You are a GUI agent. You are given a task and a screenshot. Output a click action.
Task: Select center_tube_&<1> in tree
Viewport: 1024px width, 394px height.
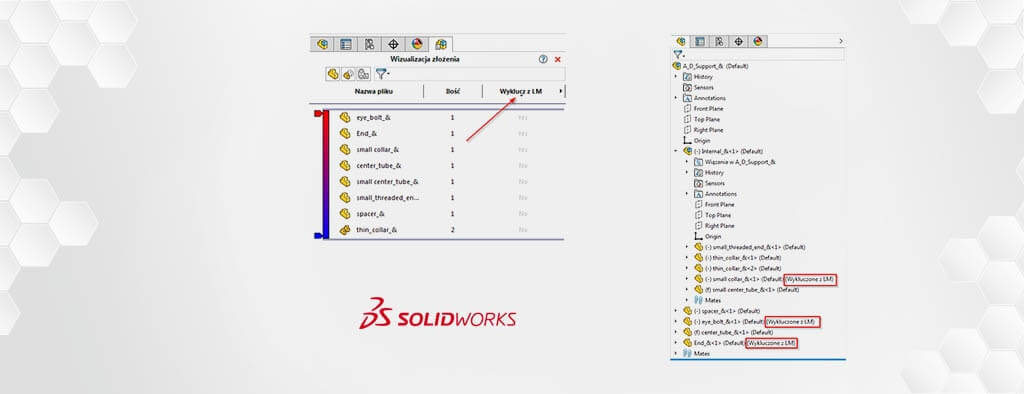tap(727, 332)
